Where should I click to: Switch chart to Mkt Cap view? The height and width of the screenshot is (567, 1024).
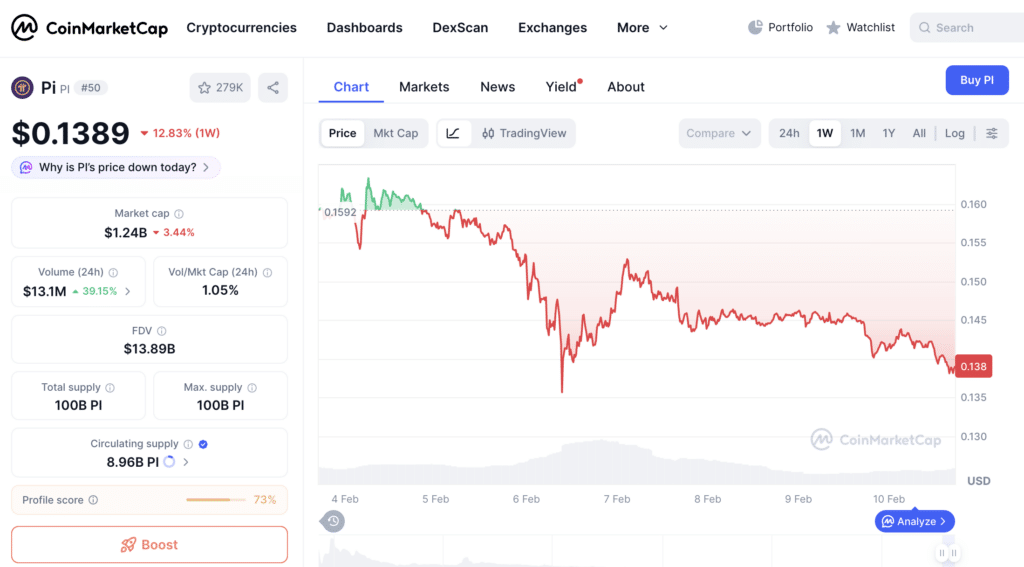tap(396, 133)
